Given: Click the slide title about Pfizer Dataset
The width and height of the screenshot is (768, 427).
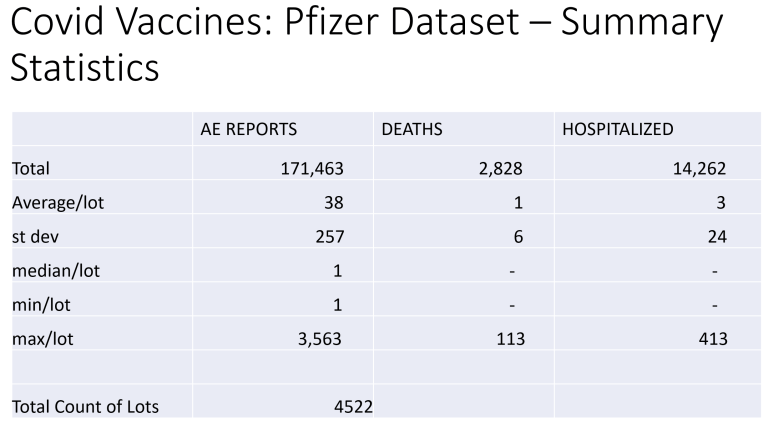Looking at the screenshot, I should tap(365, 45).
